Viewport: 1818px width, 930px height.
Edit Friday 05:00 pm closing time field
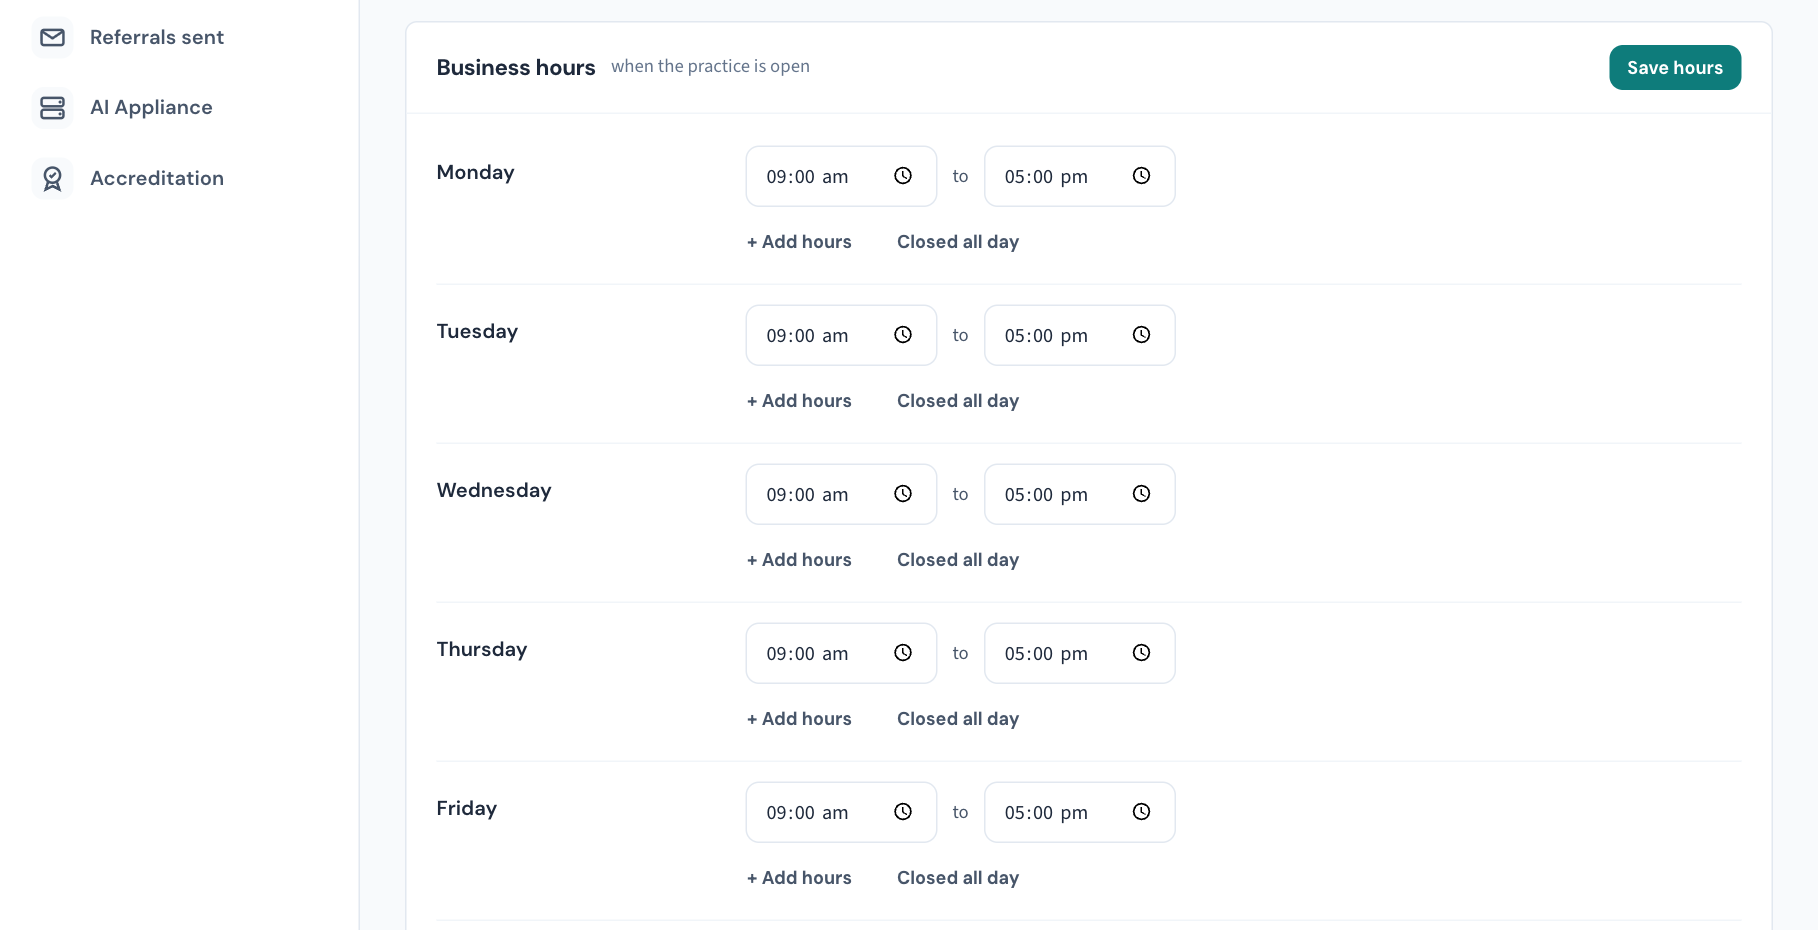tap(1079, 812)
